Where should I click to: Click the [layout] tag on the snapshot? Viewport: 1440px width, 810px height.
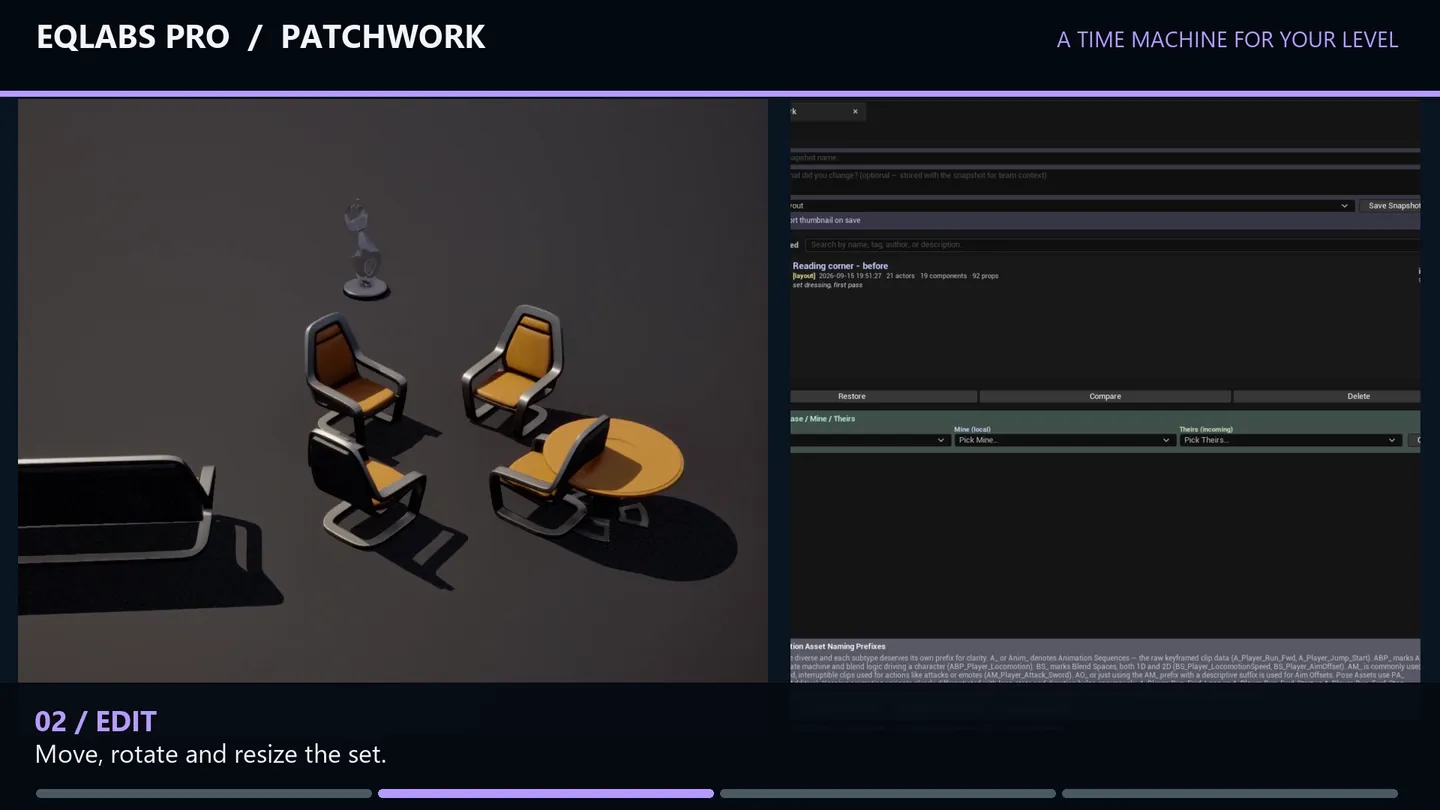tap(804, 276)
